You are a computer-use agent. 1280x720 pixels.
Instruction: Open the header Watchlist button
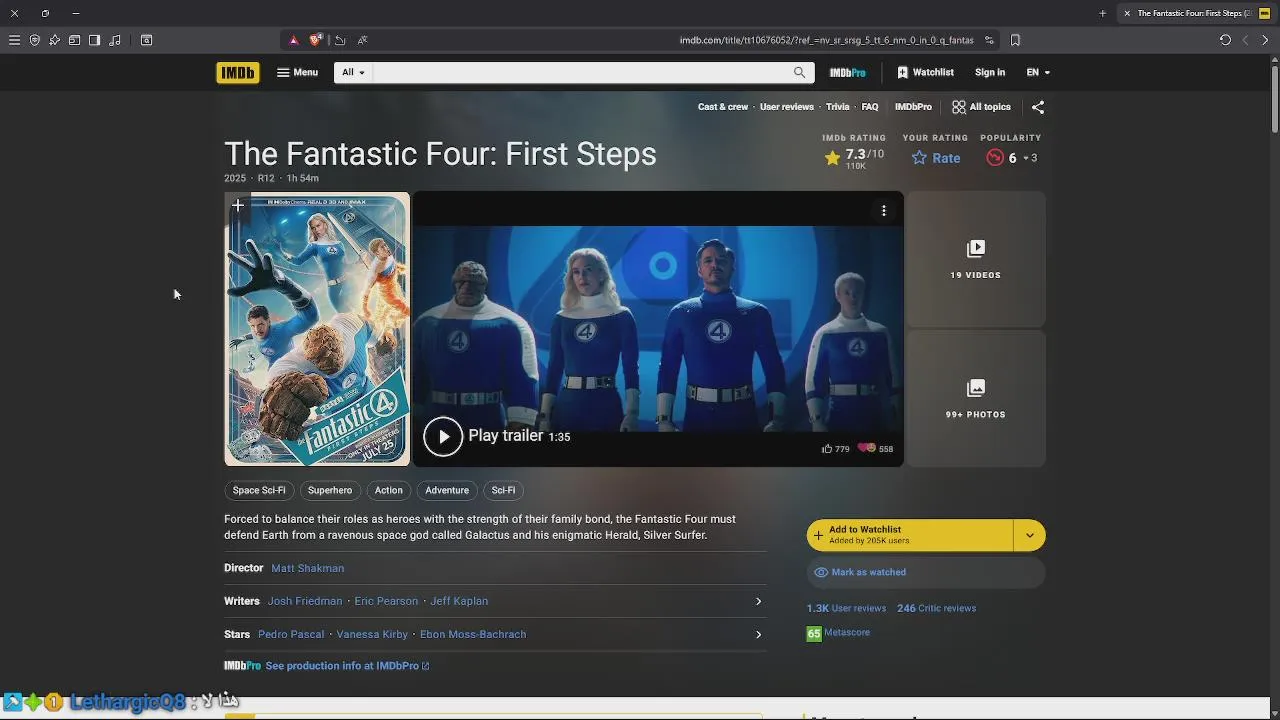pos(925,72)
